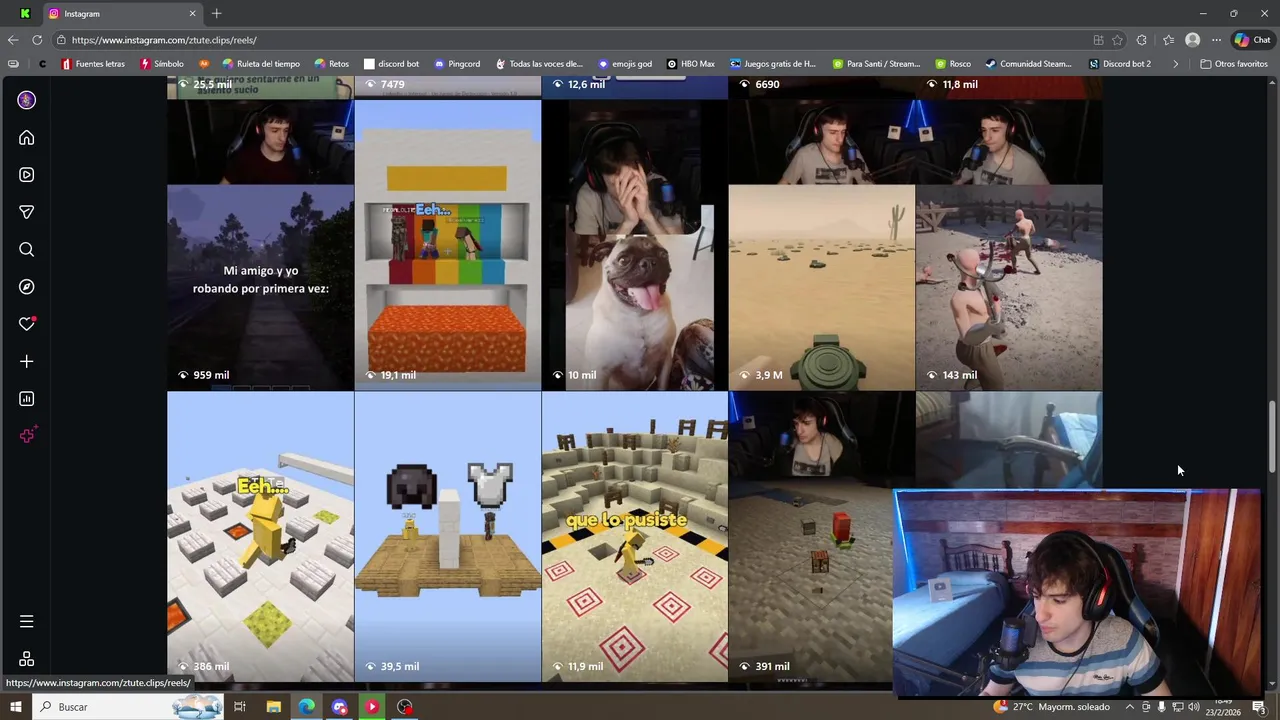Open notification center in taskbar

click(1259, 707)
